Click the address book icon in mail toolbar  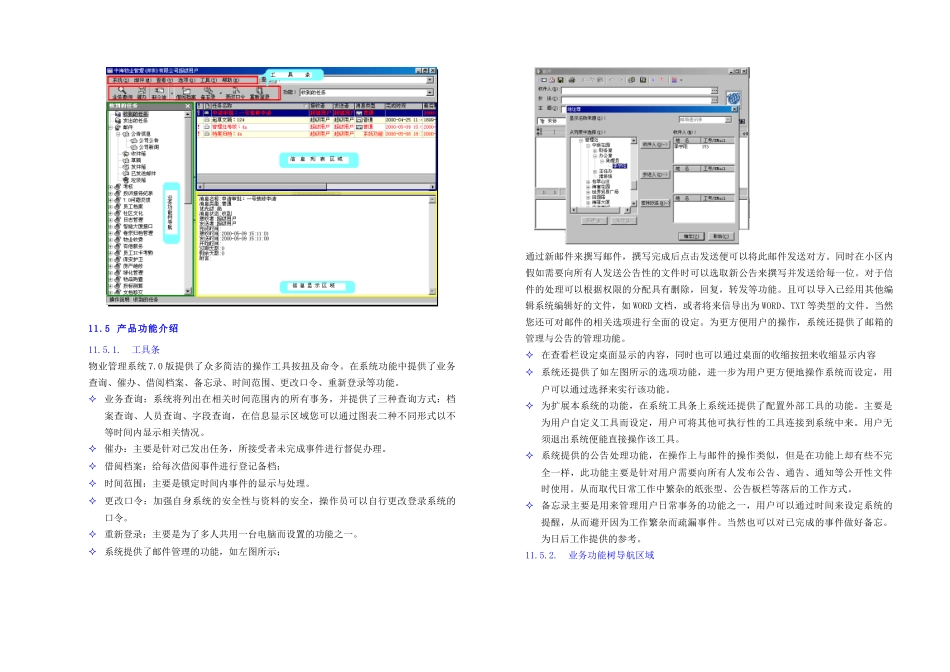coord(643,80)
